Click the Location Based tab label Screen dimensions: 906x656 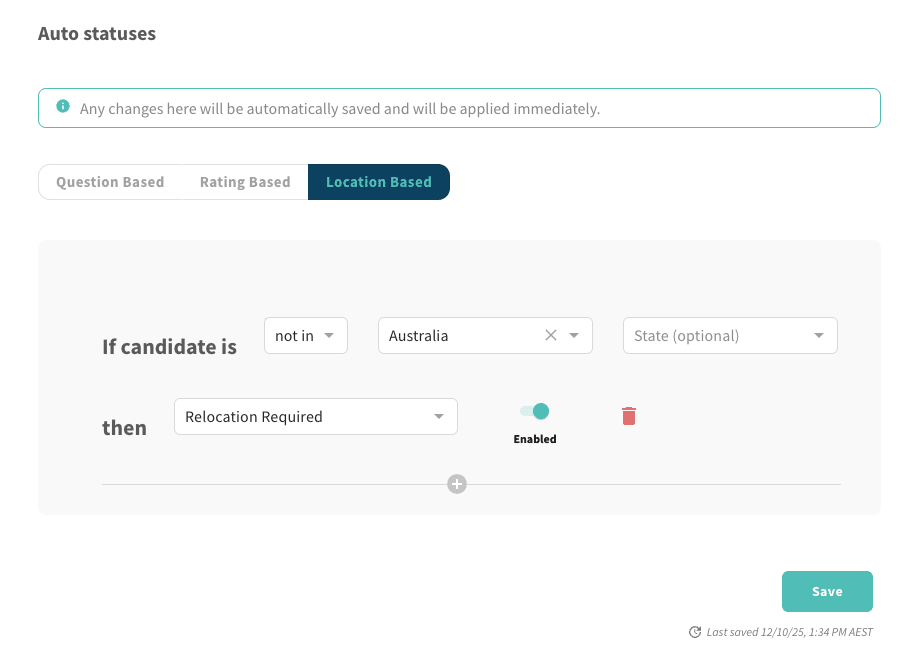point(378,181)
